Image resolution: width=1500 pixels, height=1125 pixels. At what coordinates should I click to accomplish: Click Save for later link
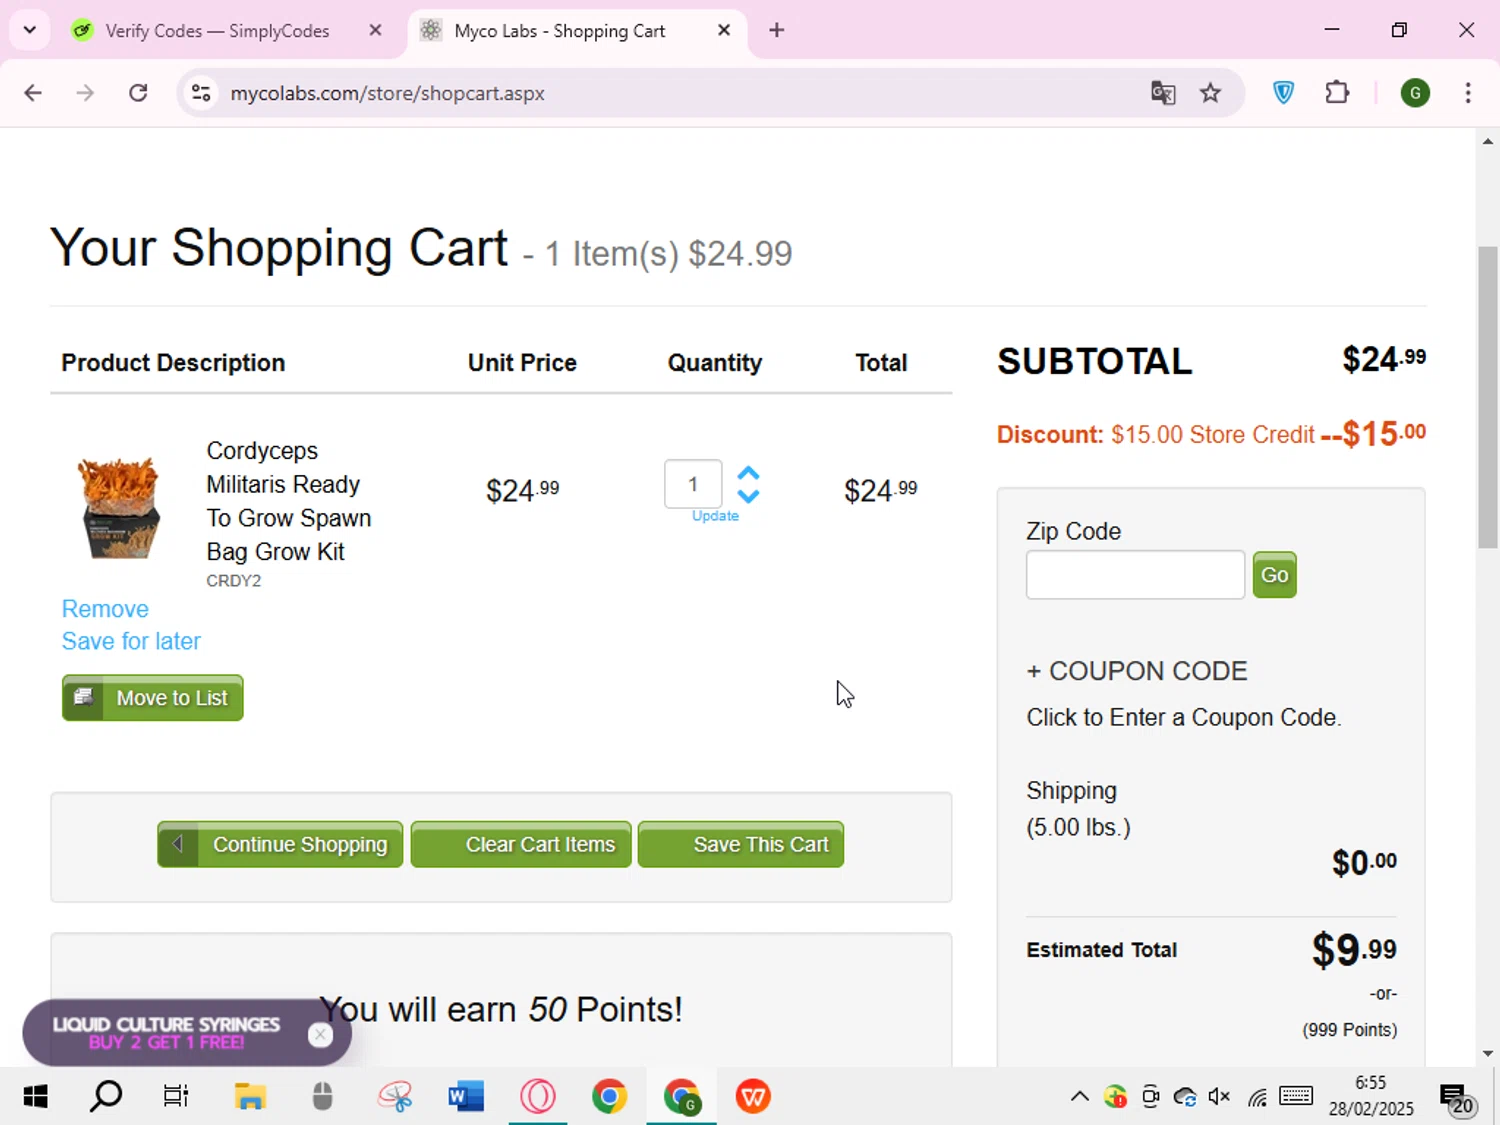(131, 641)
